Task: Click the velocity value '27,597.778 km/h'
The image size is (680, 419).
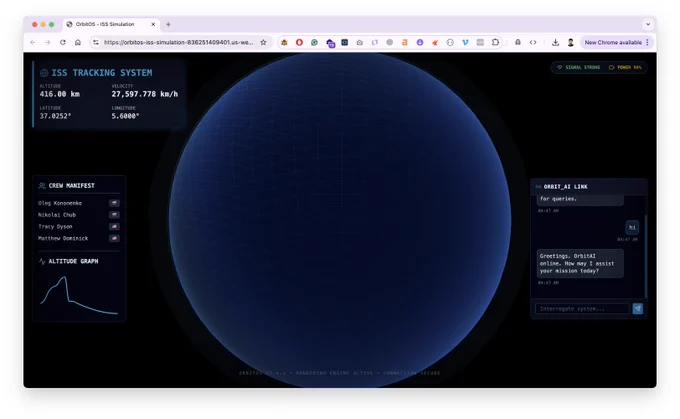Action: 145,94
